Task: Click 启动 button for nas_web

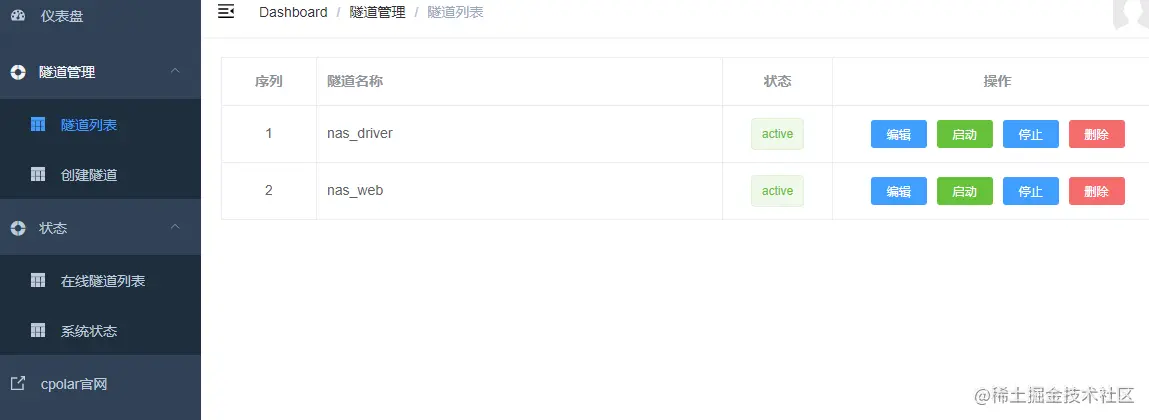Action: pyautogui.click(x=964, y=191)
